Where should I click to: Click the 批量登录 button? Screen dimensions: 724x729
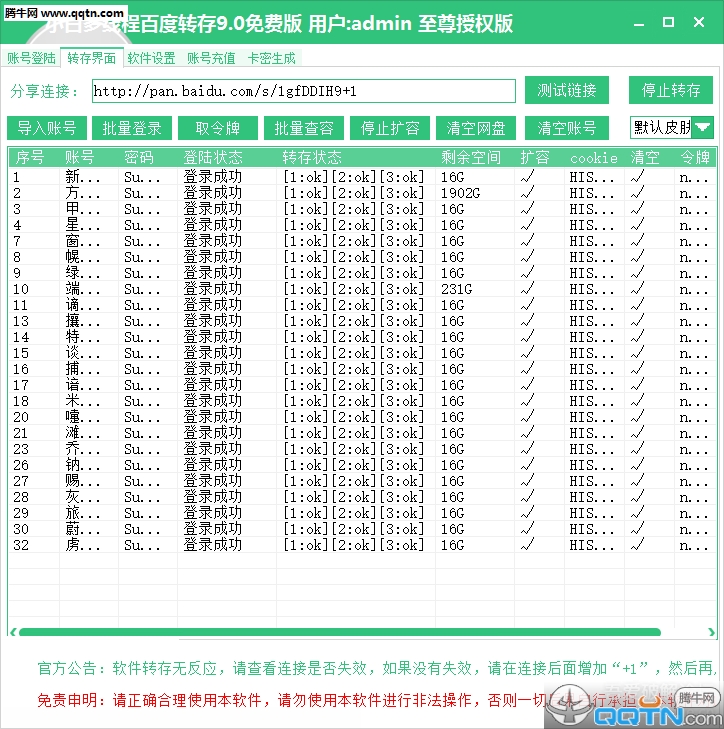pos(132,128)
